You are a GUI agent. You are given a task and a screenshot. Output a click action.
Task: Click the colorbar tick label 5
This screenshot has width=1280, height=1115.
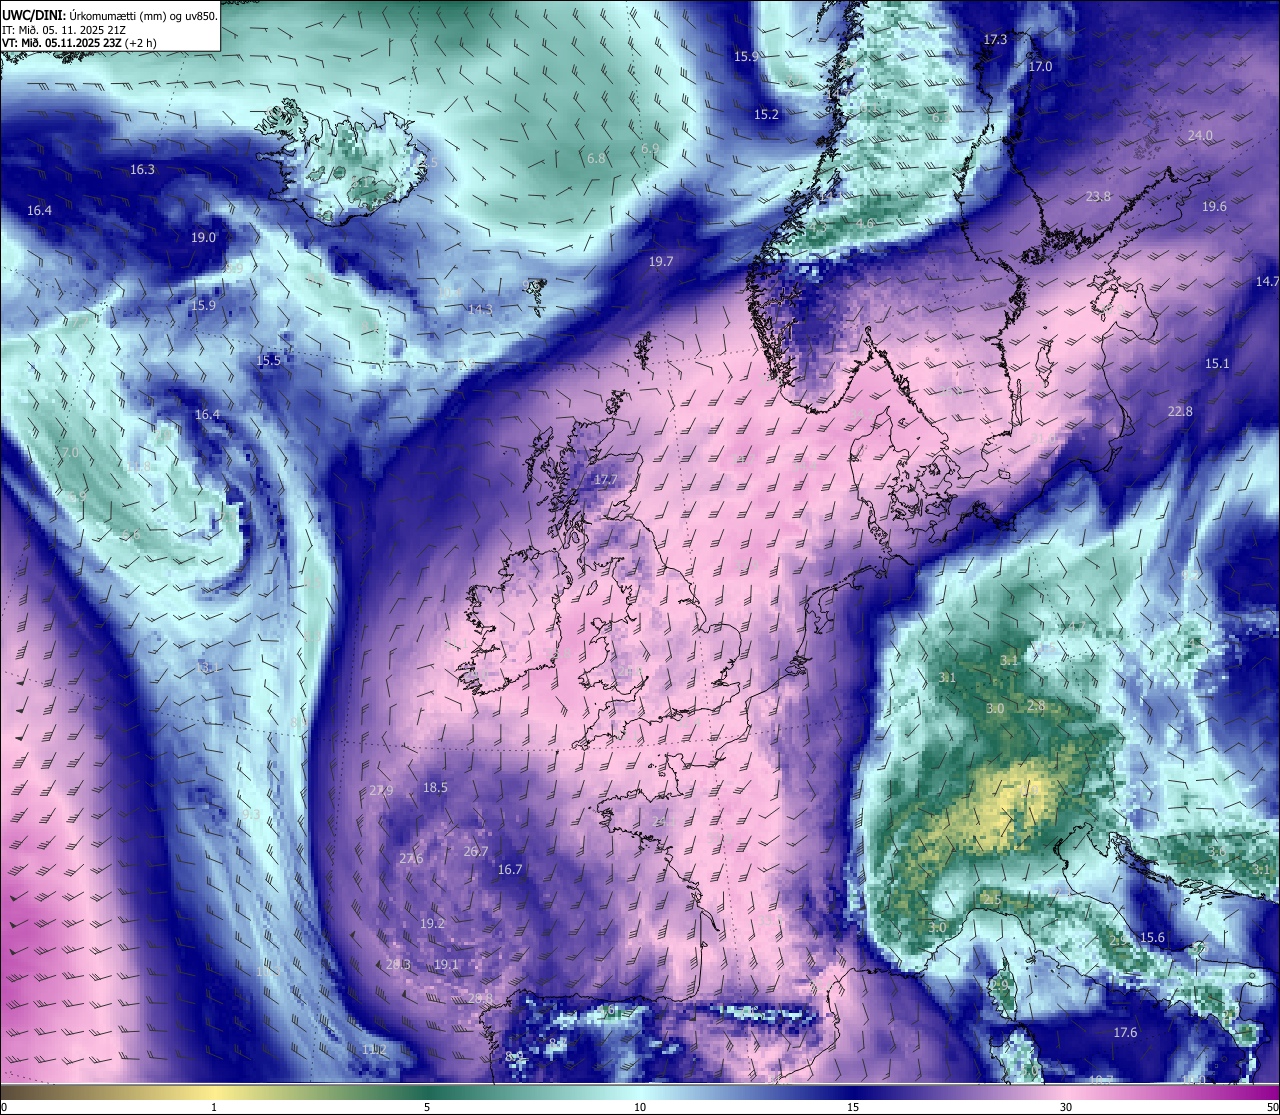[427, 1107]
